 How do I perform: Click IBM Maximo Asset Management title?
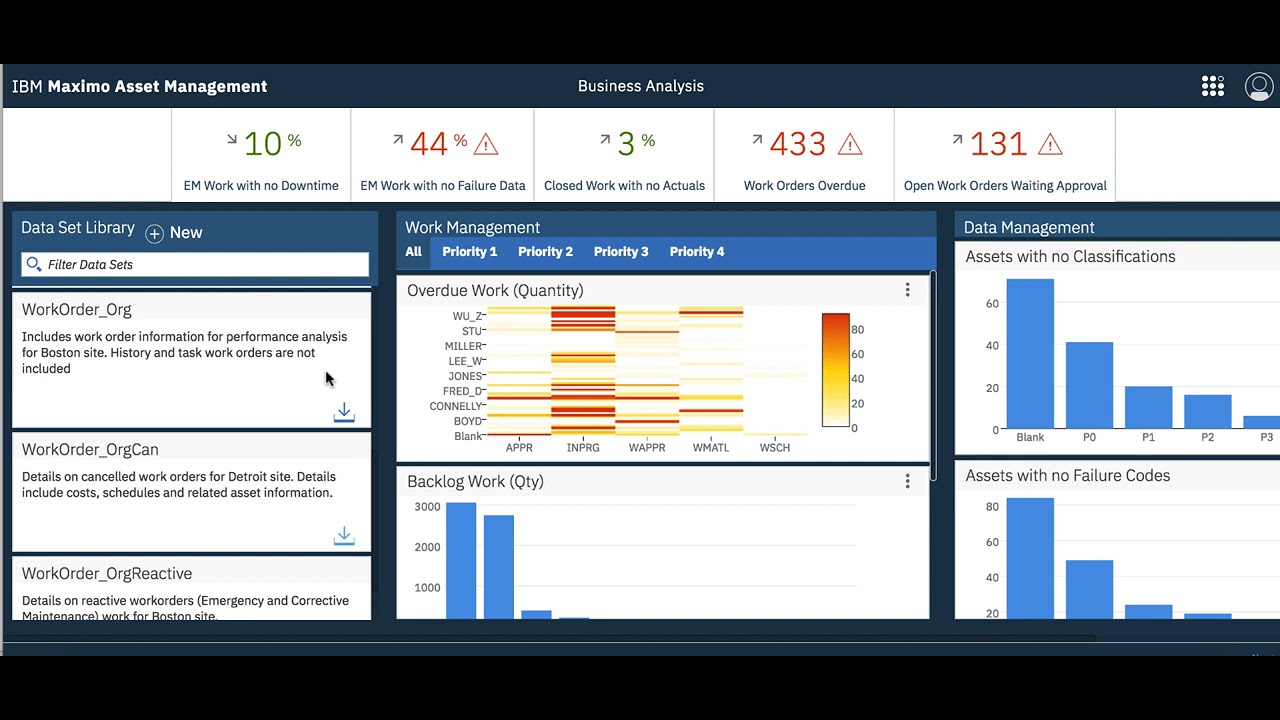(139, 86)
